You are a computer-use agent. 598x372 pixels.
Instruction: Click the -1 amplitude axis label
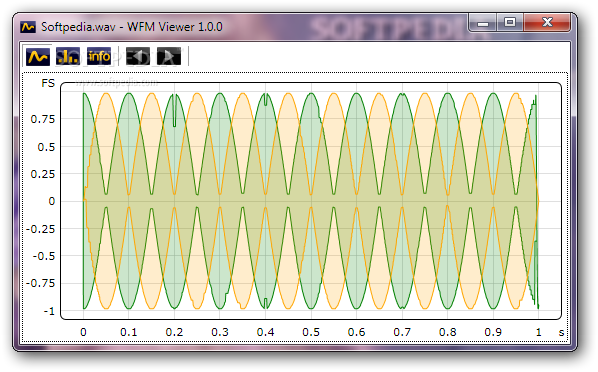point(49,311)
